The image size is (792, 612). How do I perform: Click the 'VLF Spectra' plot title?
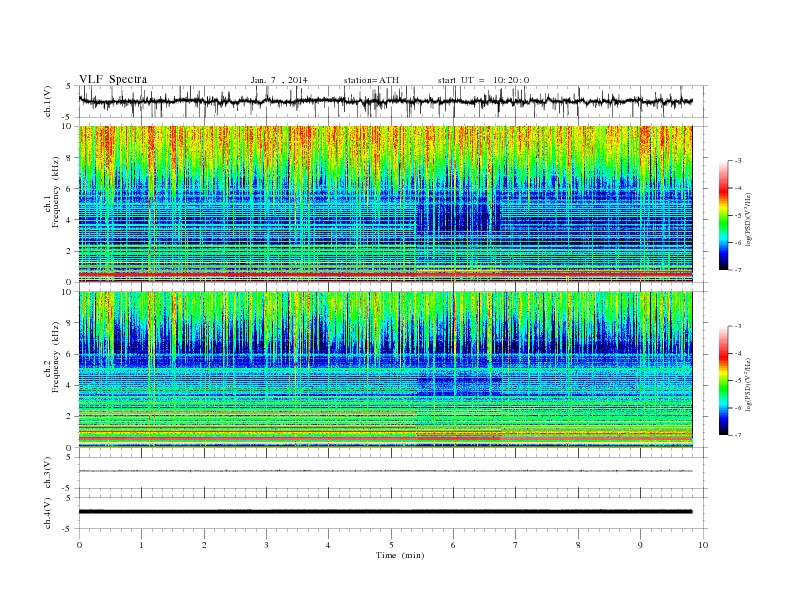pos(113,79)
